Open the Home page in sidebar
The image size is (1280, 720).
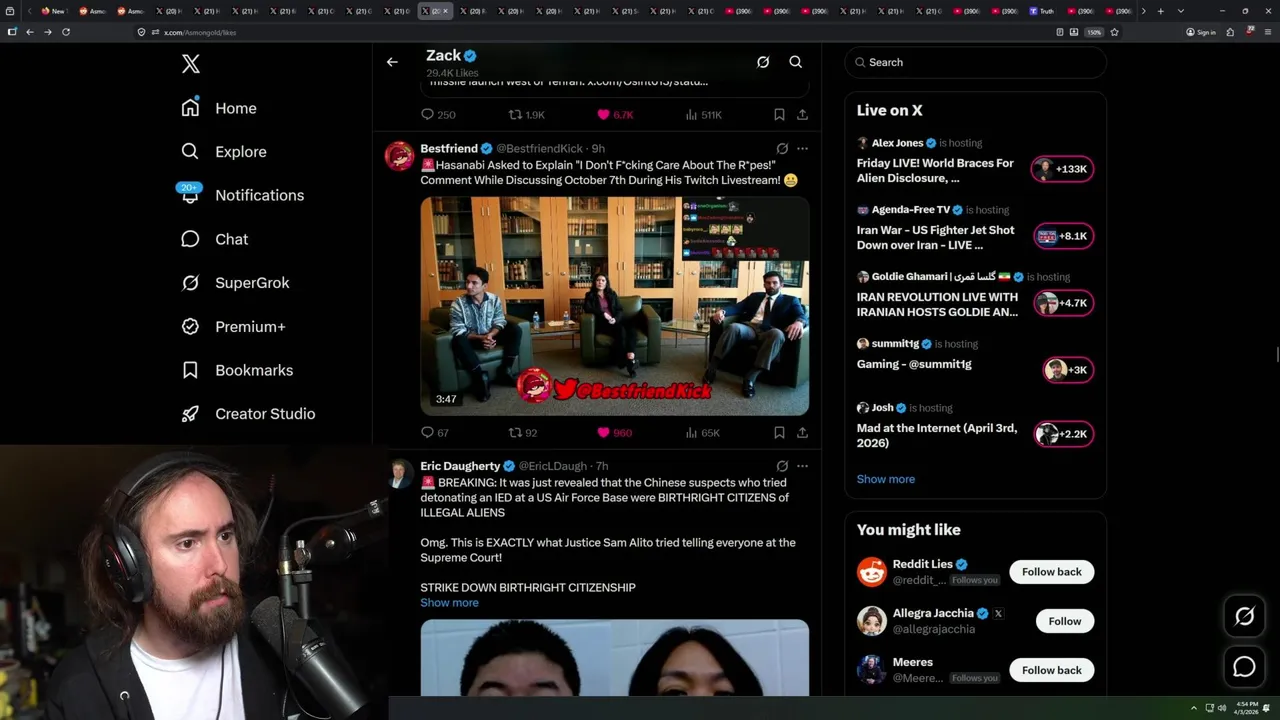(x=220, y=108)
